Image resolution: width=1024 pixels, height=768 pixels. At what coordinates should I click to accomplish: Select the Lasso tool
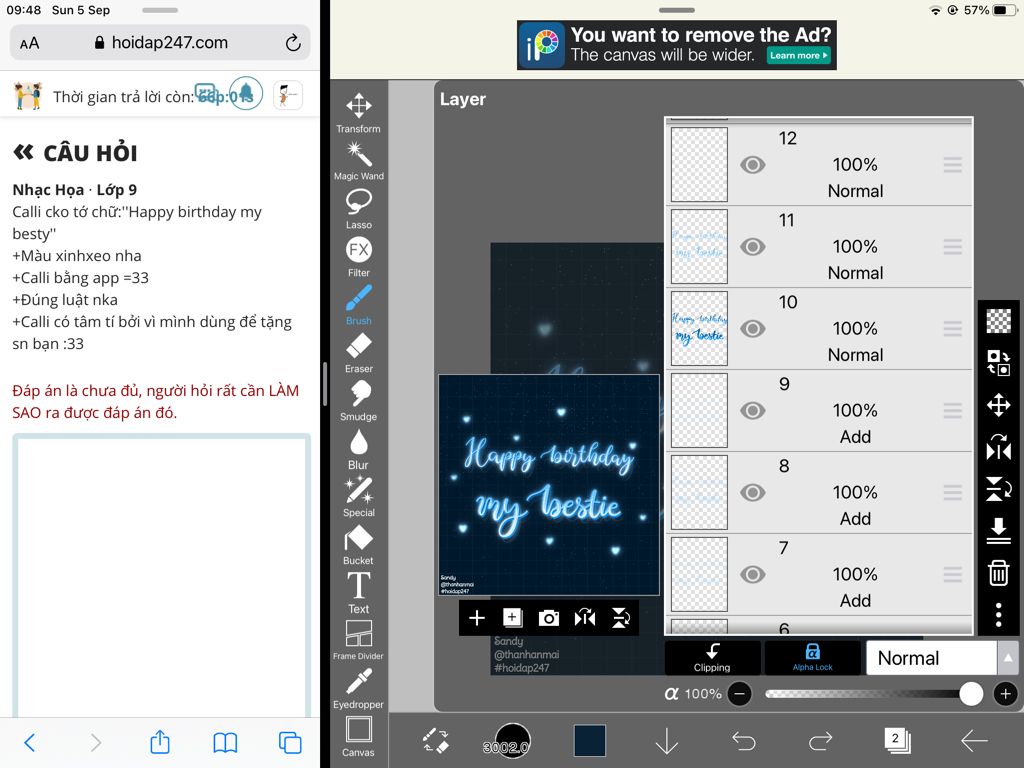click(359, 208)
